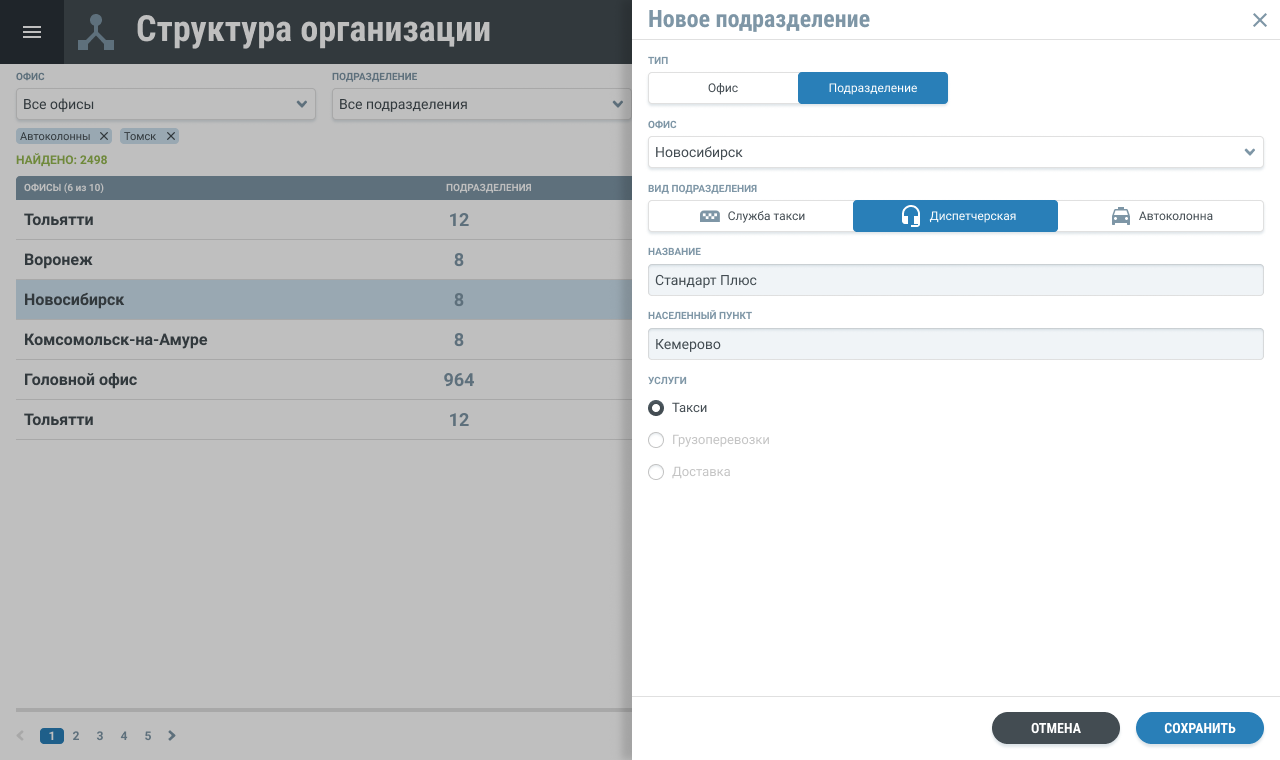The width and height of the screenshot is (1280, 760).
Task: Switch type to Офис tab
Action: (x=723, y=88)
